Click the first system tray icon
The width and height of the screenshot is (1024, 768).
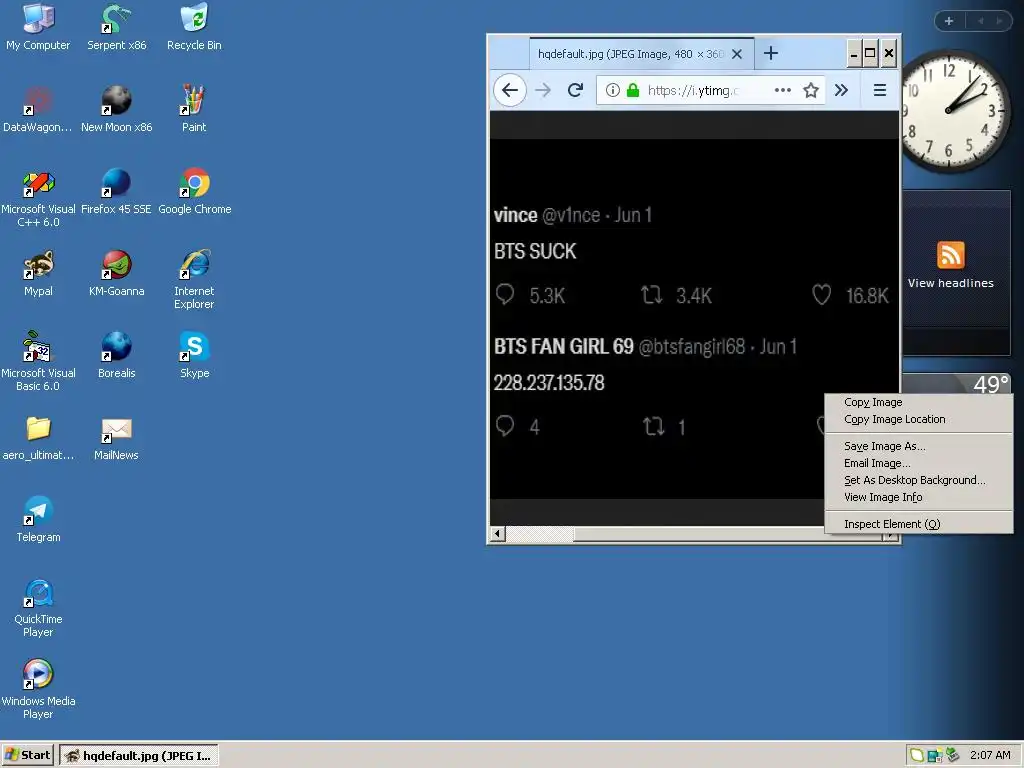click(x=917, y=755)
